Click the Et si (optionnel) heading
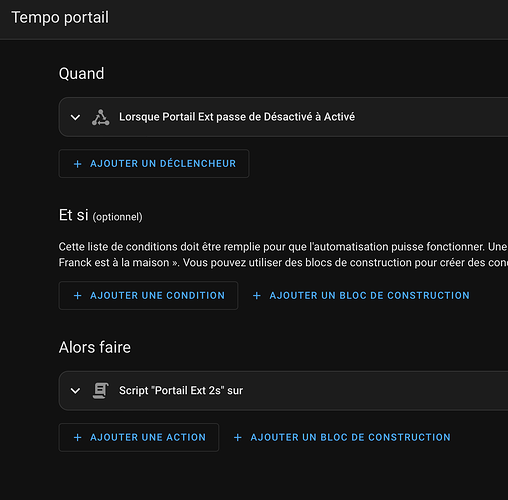 click(101, 215)
